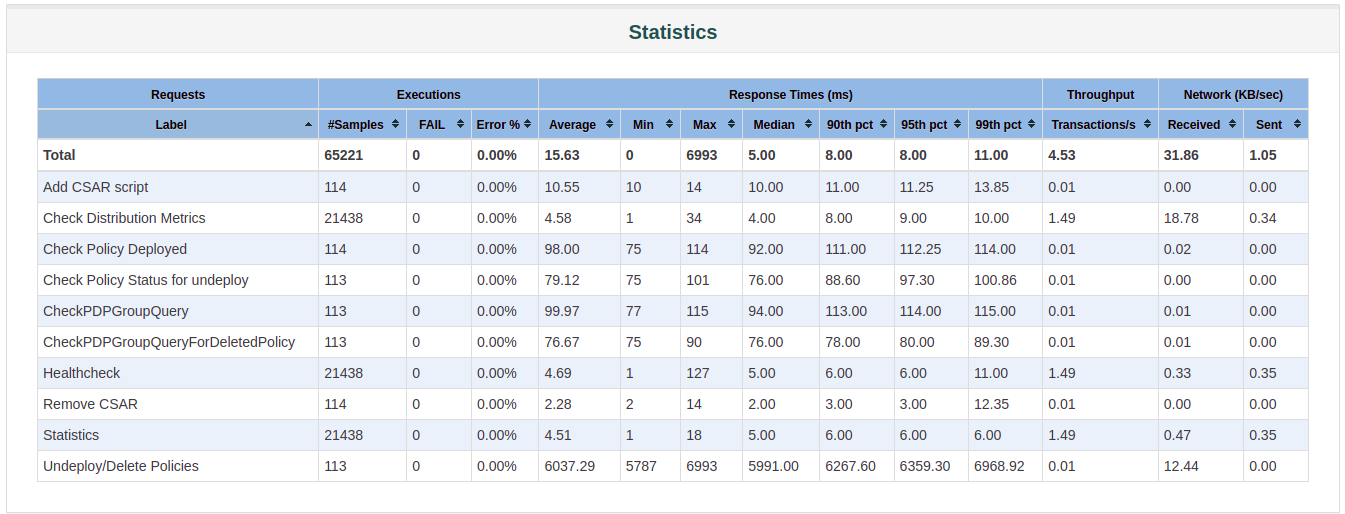Viewport: 1345px width, 514px height.
Task: Click Undeploy/Delete received value 12.44
Action: [1181, 466]
